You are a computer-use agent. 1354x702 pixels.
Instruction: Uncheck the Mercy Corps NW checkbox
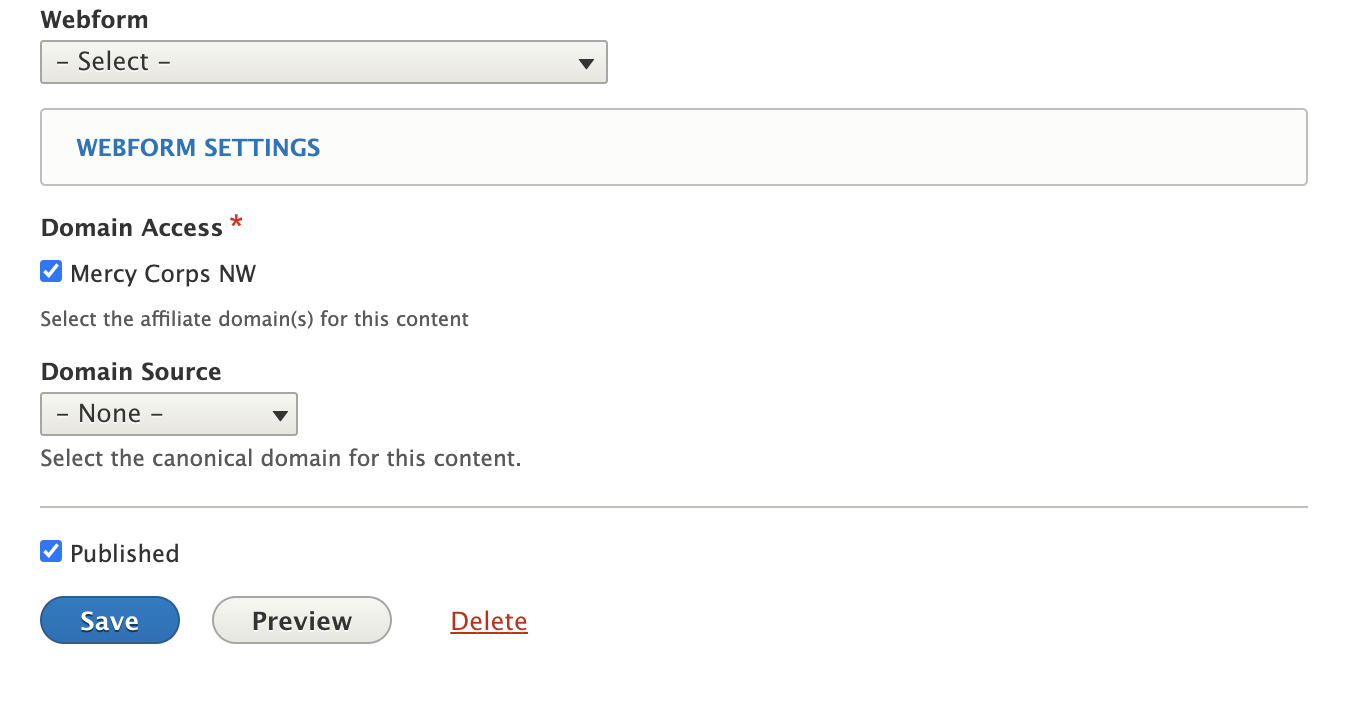pyautogui.click(x=51, y=271)
